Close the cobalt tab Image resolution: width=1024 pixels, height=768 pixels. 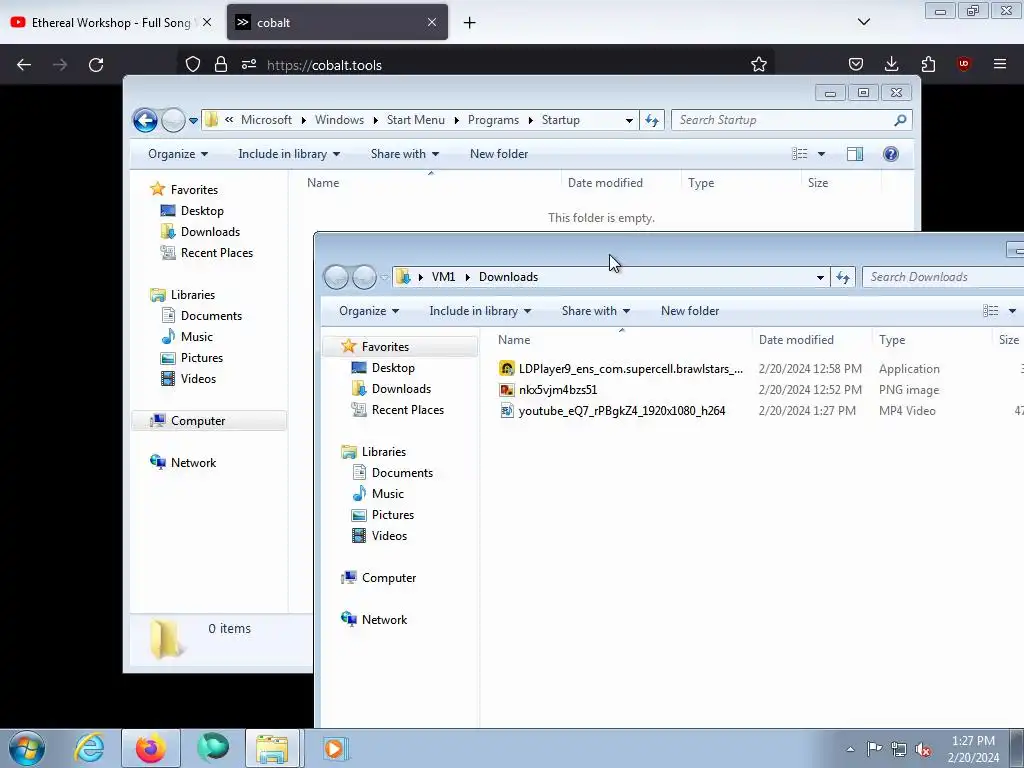[432, 22]
